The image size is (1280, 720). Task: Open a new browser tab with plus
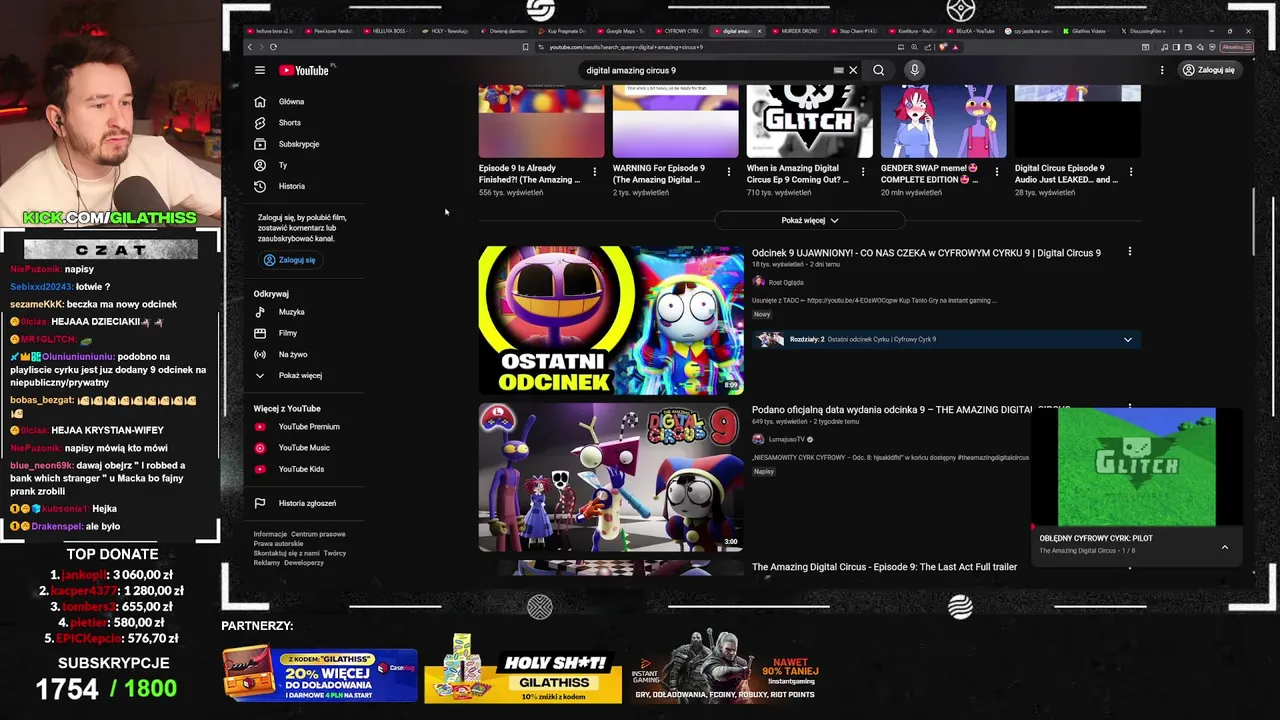pyautogui.click(x=1179, y=31)
